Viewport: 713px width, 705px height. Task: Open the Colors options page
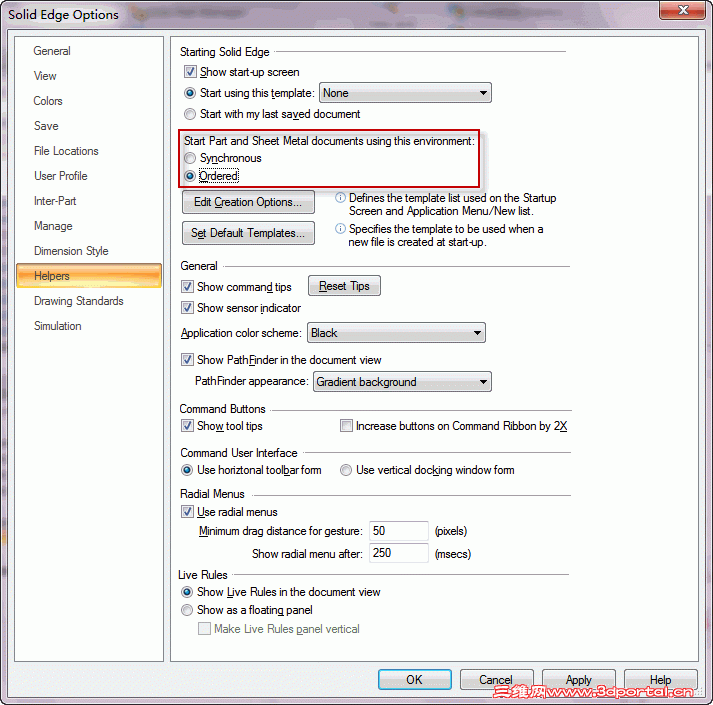click(48, 101)
